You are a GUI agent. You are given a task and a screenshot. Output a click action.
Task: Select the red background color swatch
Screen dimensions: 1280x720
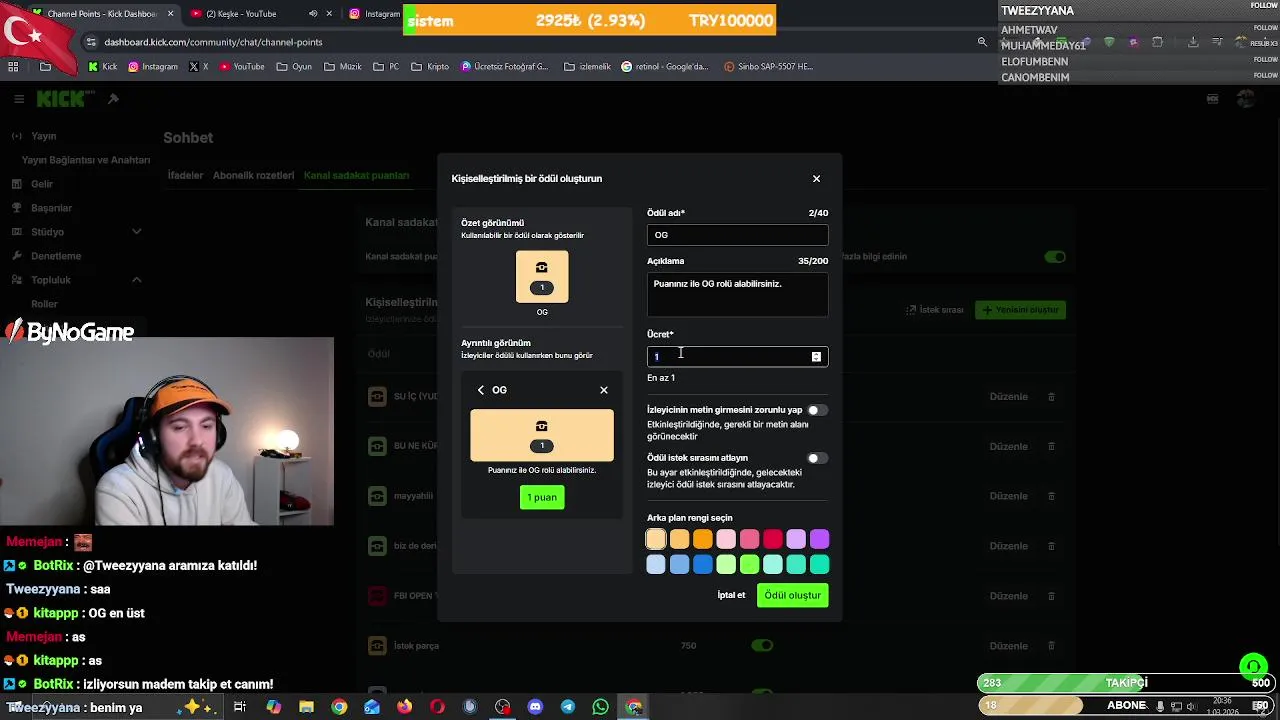(x=773, y=539)
